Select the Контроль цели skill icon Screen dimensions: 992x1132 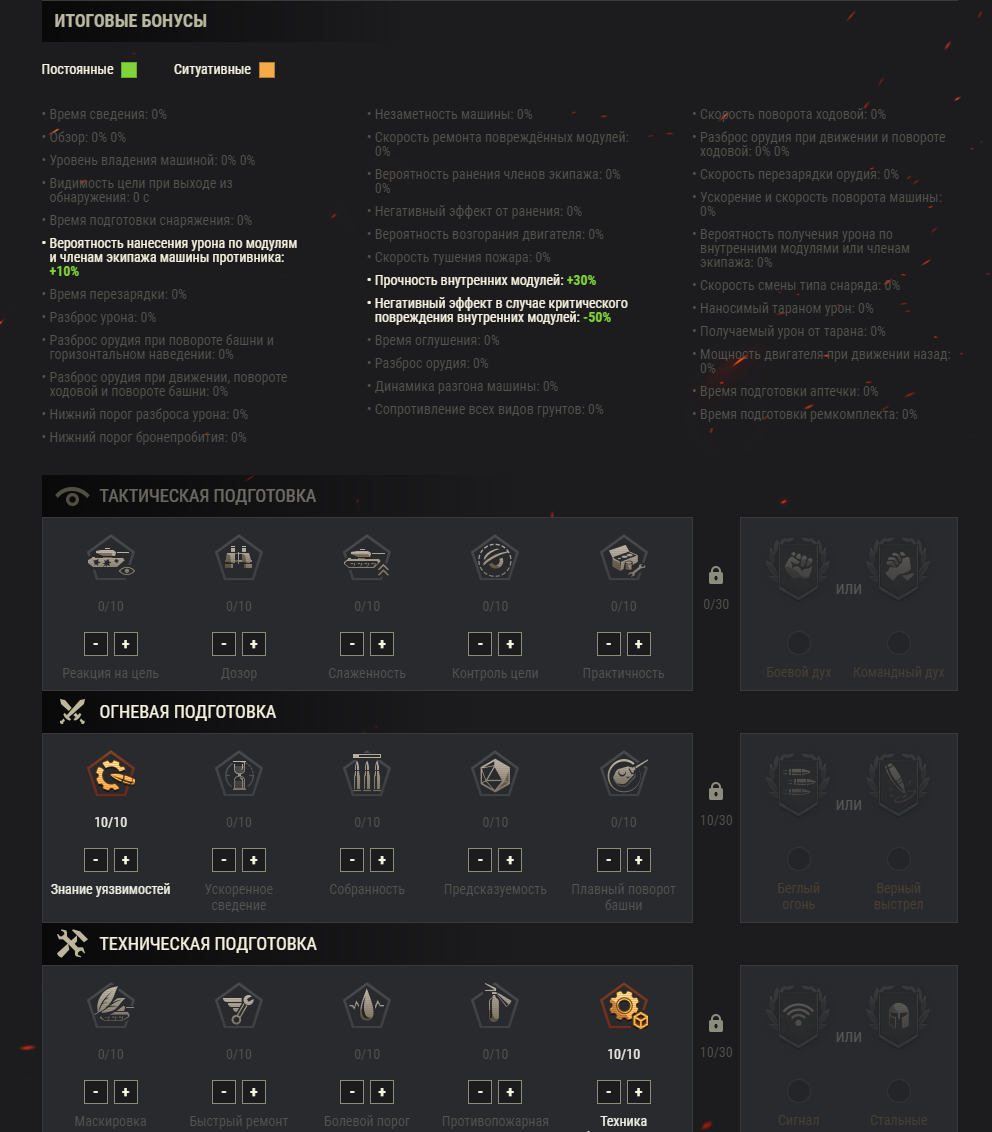[x=495, y=558]
